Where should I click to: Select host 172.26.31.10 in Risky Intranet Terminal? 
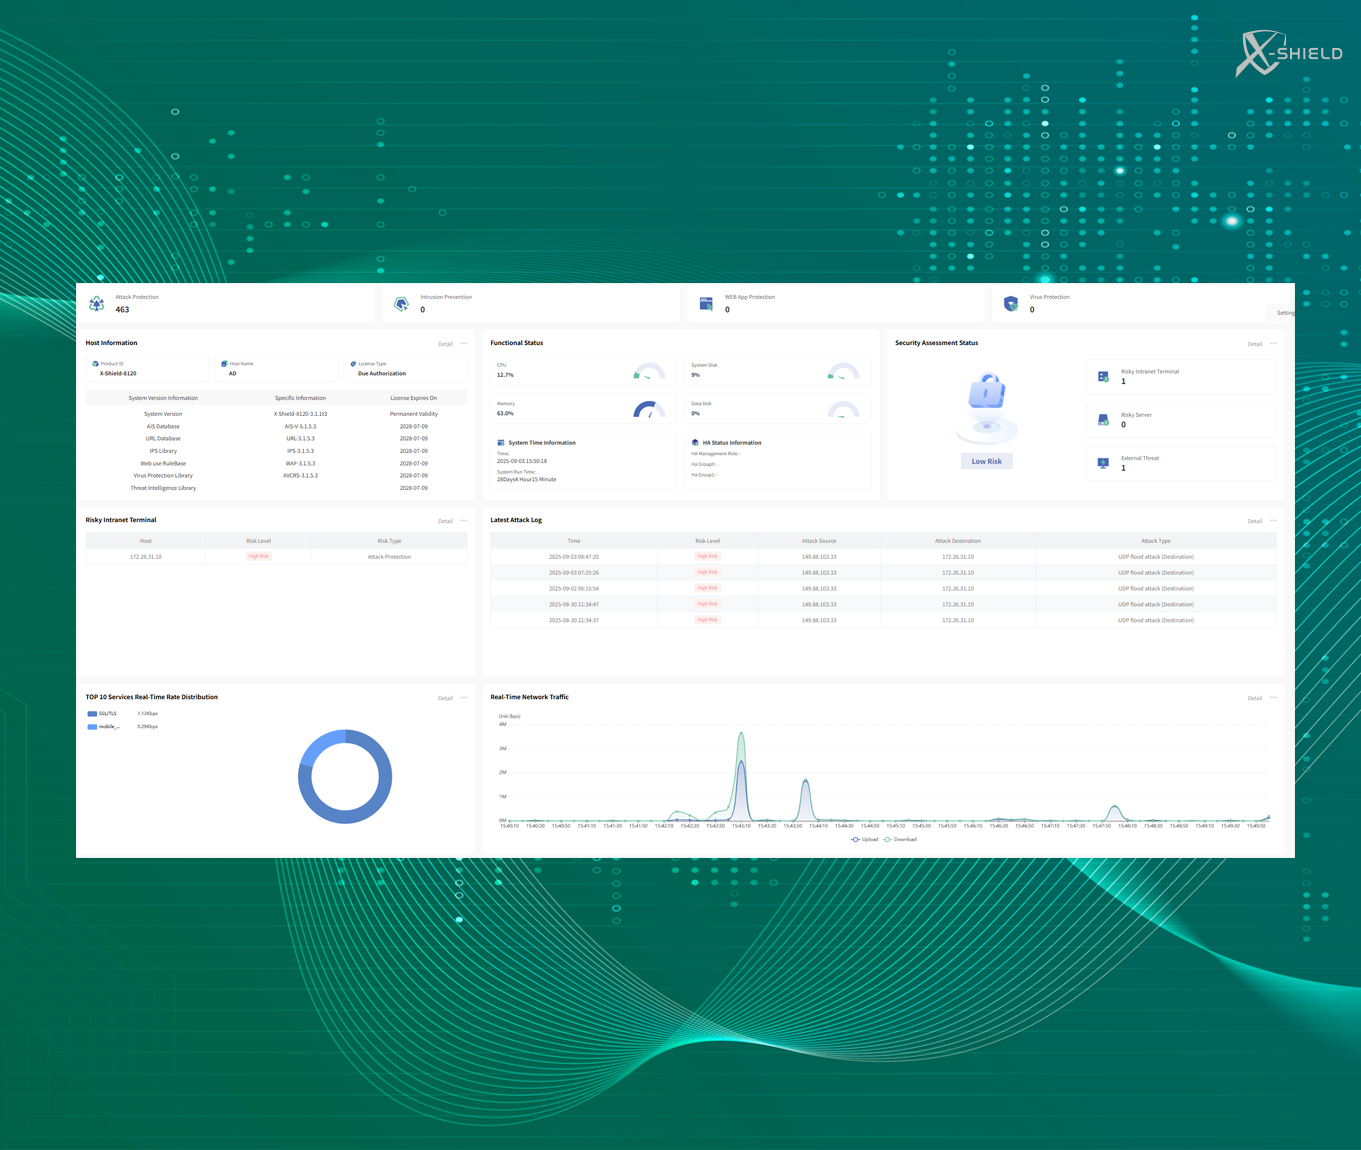coord(146,557)
